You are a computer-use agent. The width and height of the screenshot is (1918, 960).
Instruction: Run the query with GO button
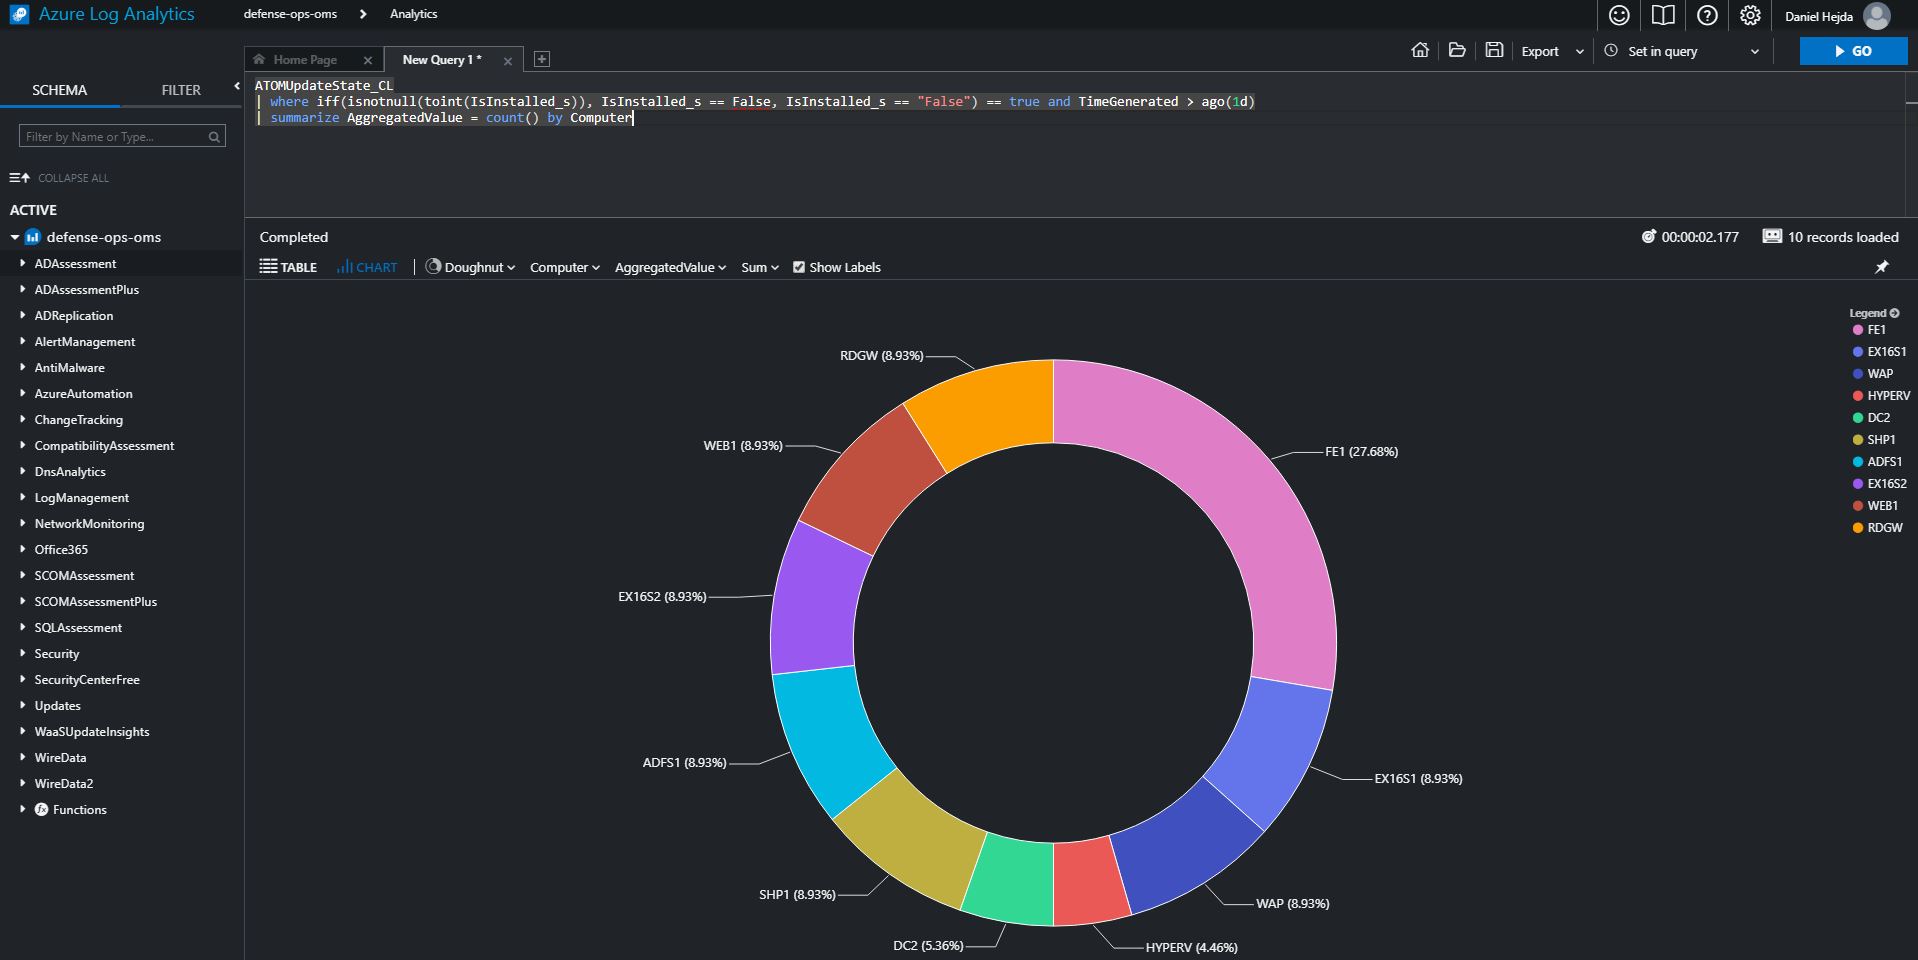pyautogui.click(x=1853, y=51)
